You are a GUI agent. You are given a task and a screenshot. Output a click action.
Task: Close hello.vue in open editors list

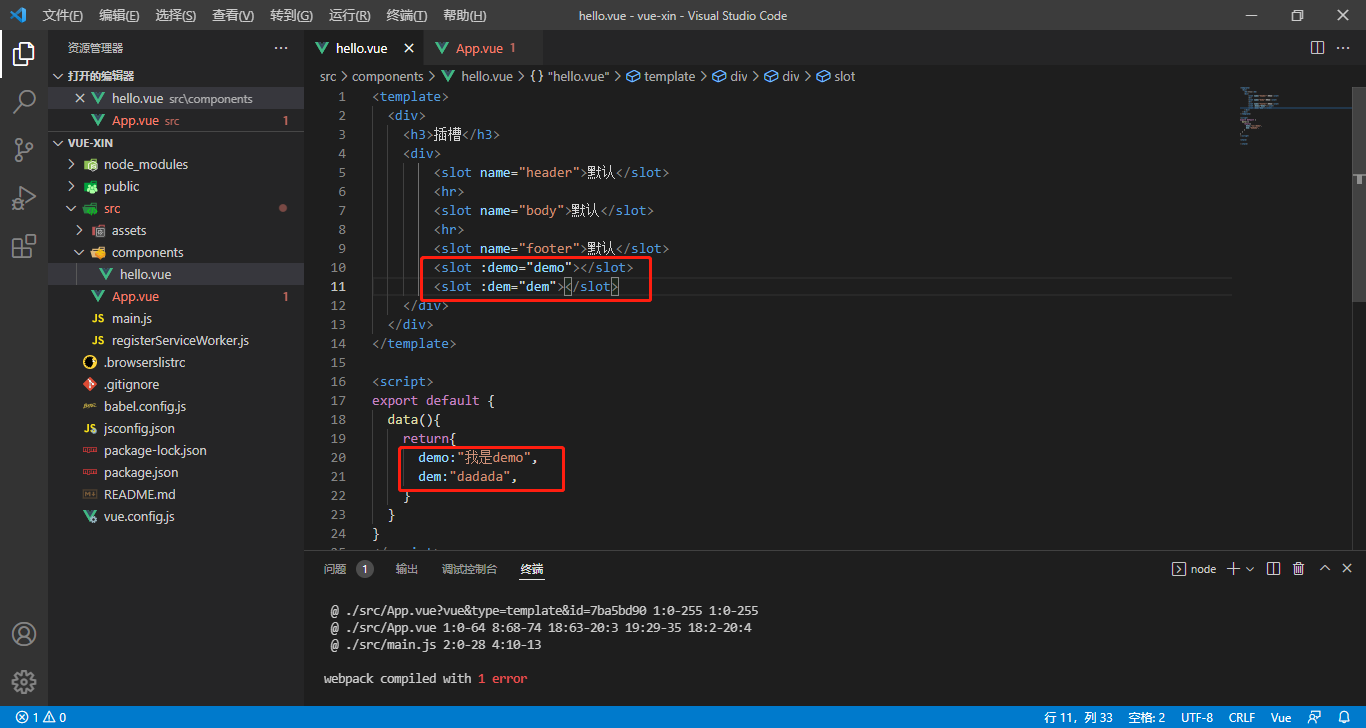pyautogui.click(x=80, y=98)
